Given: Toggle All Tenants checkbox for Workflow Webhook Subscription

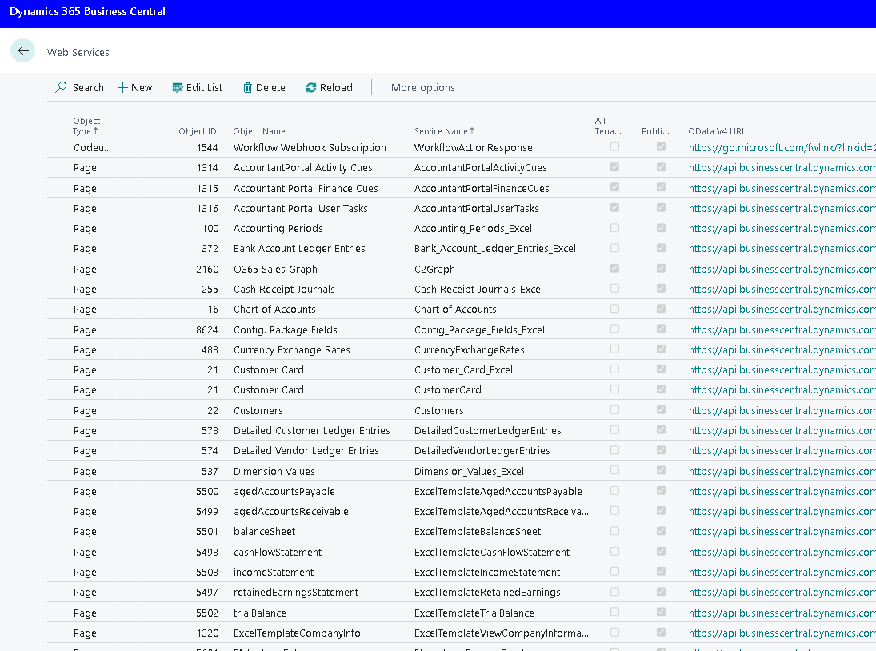Looking at the screenshot, I should pos(614,147).
